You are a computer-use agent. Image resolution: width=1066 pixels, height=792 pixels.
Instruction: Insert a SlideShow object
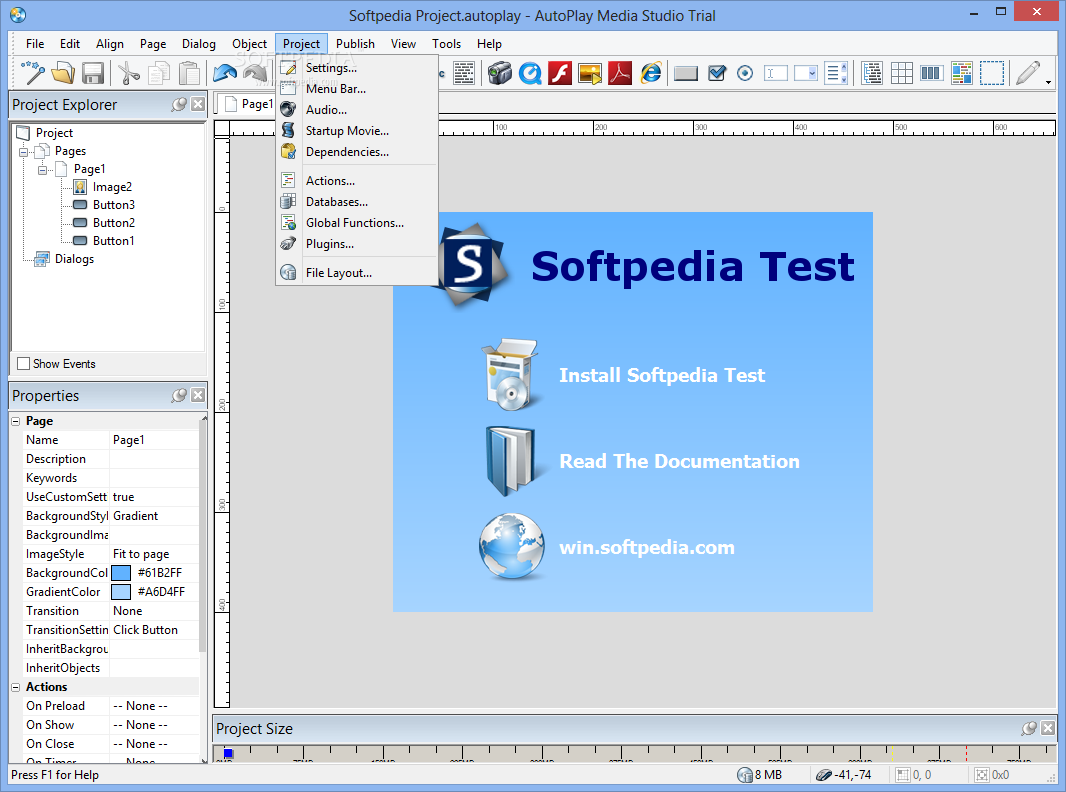[589, 73]
